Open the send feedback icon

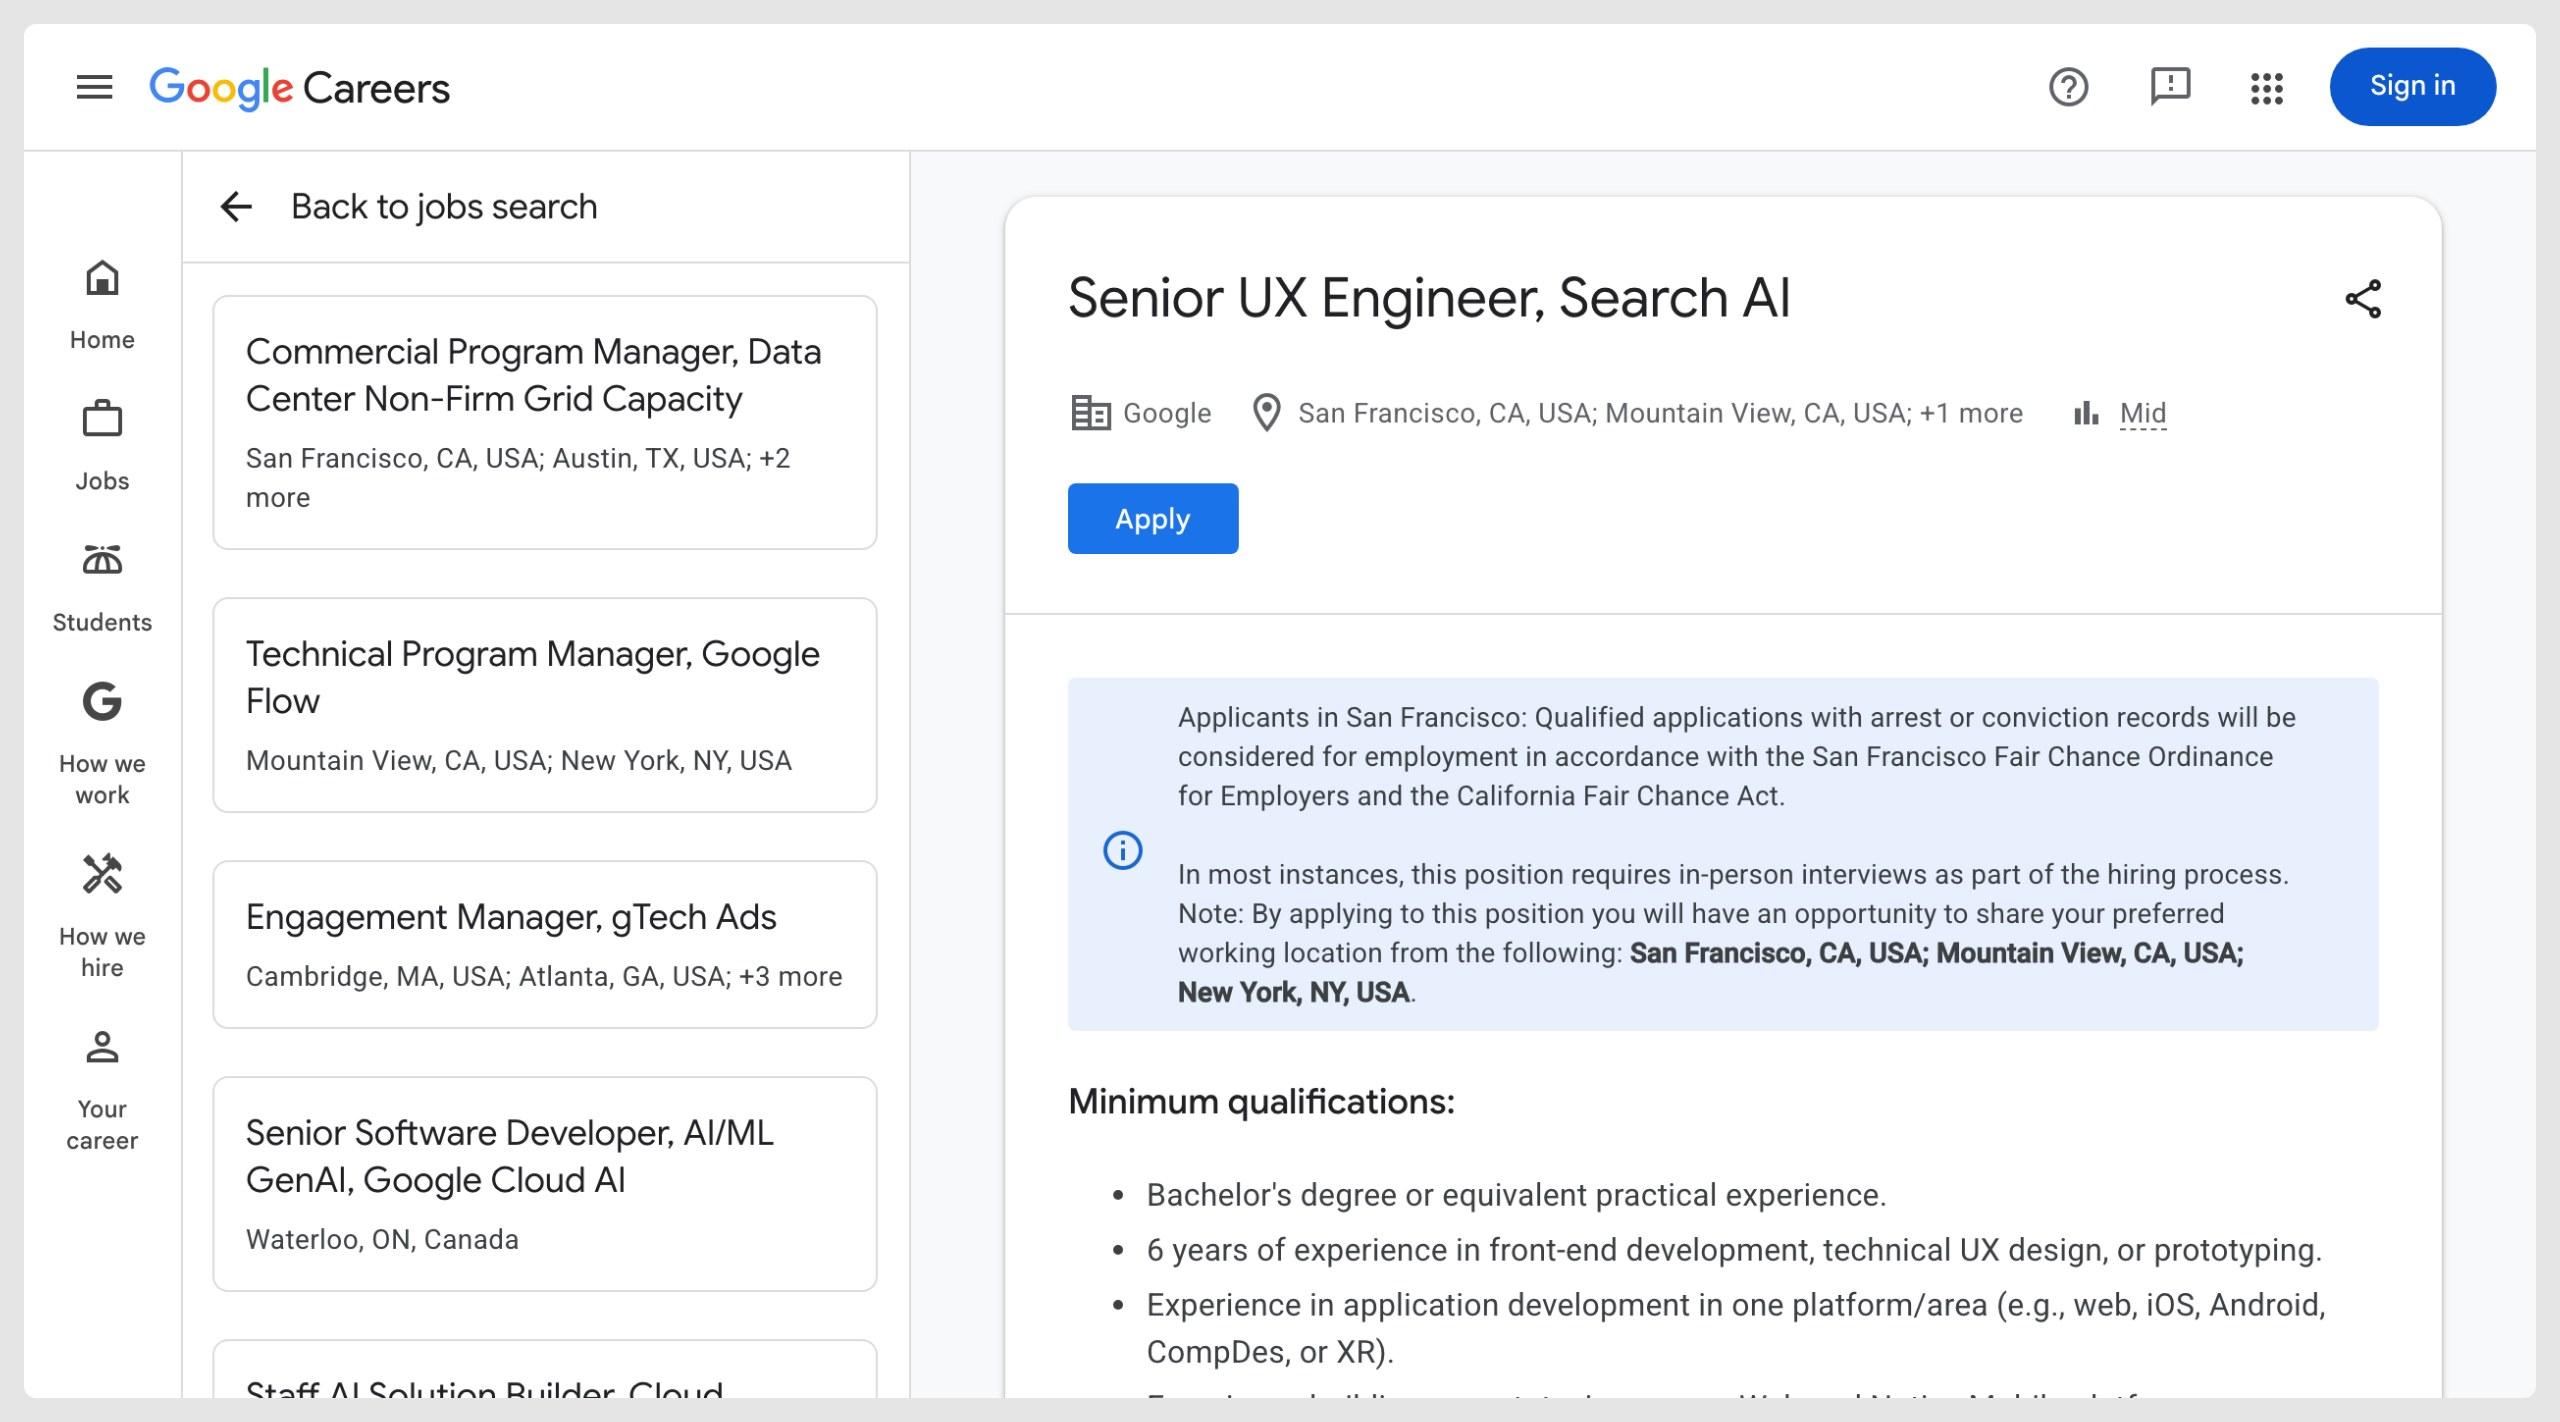point(2170,87)
